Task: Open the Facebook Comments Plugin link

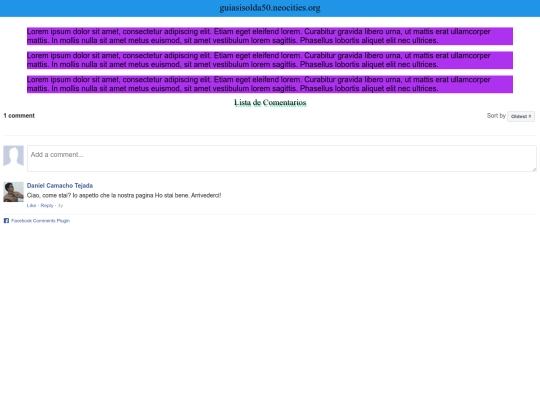Action: (x=40, y=221)
